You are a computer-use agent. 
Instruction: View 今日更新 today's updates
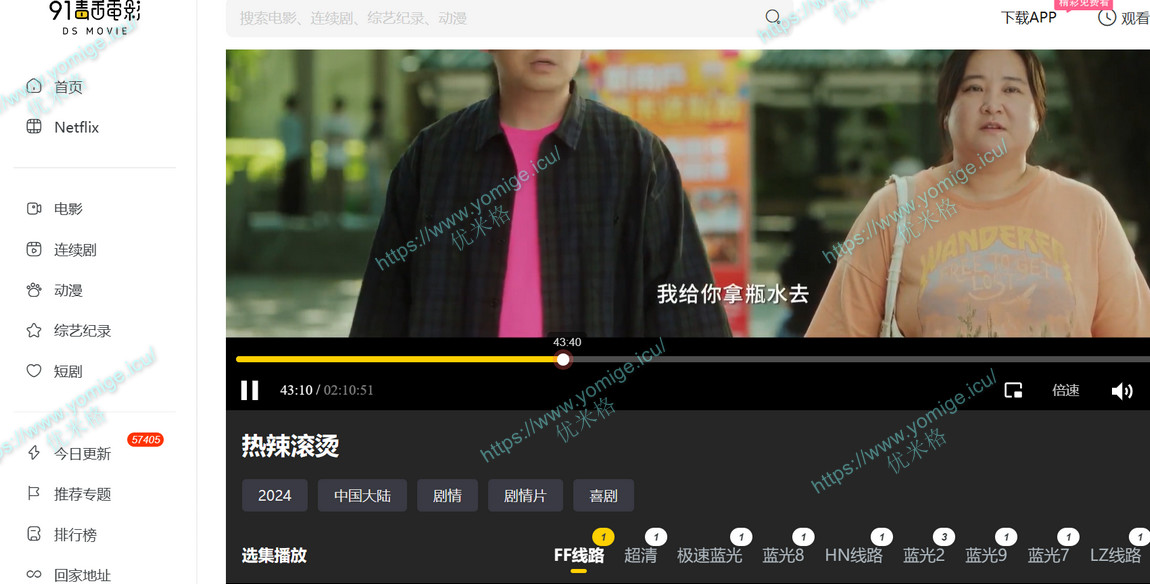[82, 454]
